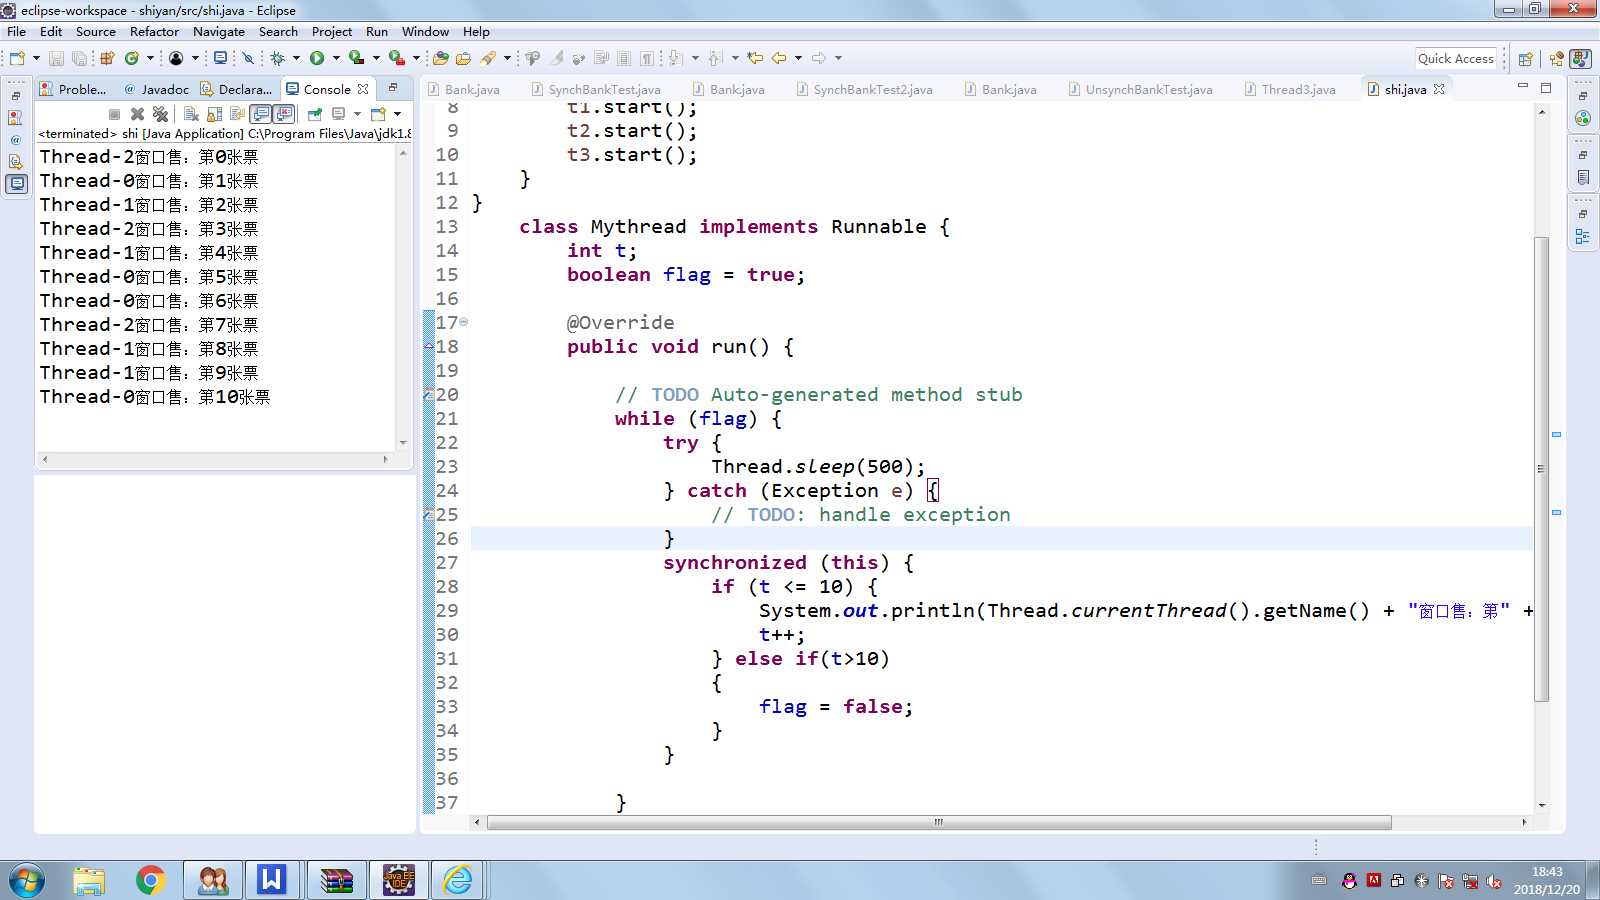Open Windows Explorer folder on taskbar

89,880
